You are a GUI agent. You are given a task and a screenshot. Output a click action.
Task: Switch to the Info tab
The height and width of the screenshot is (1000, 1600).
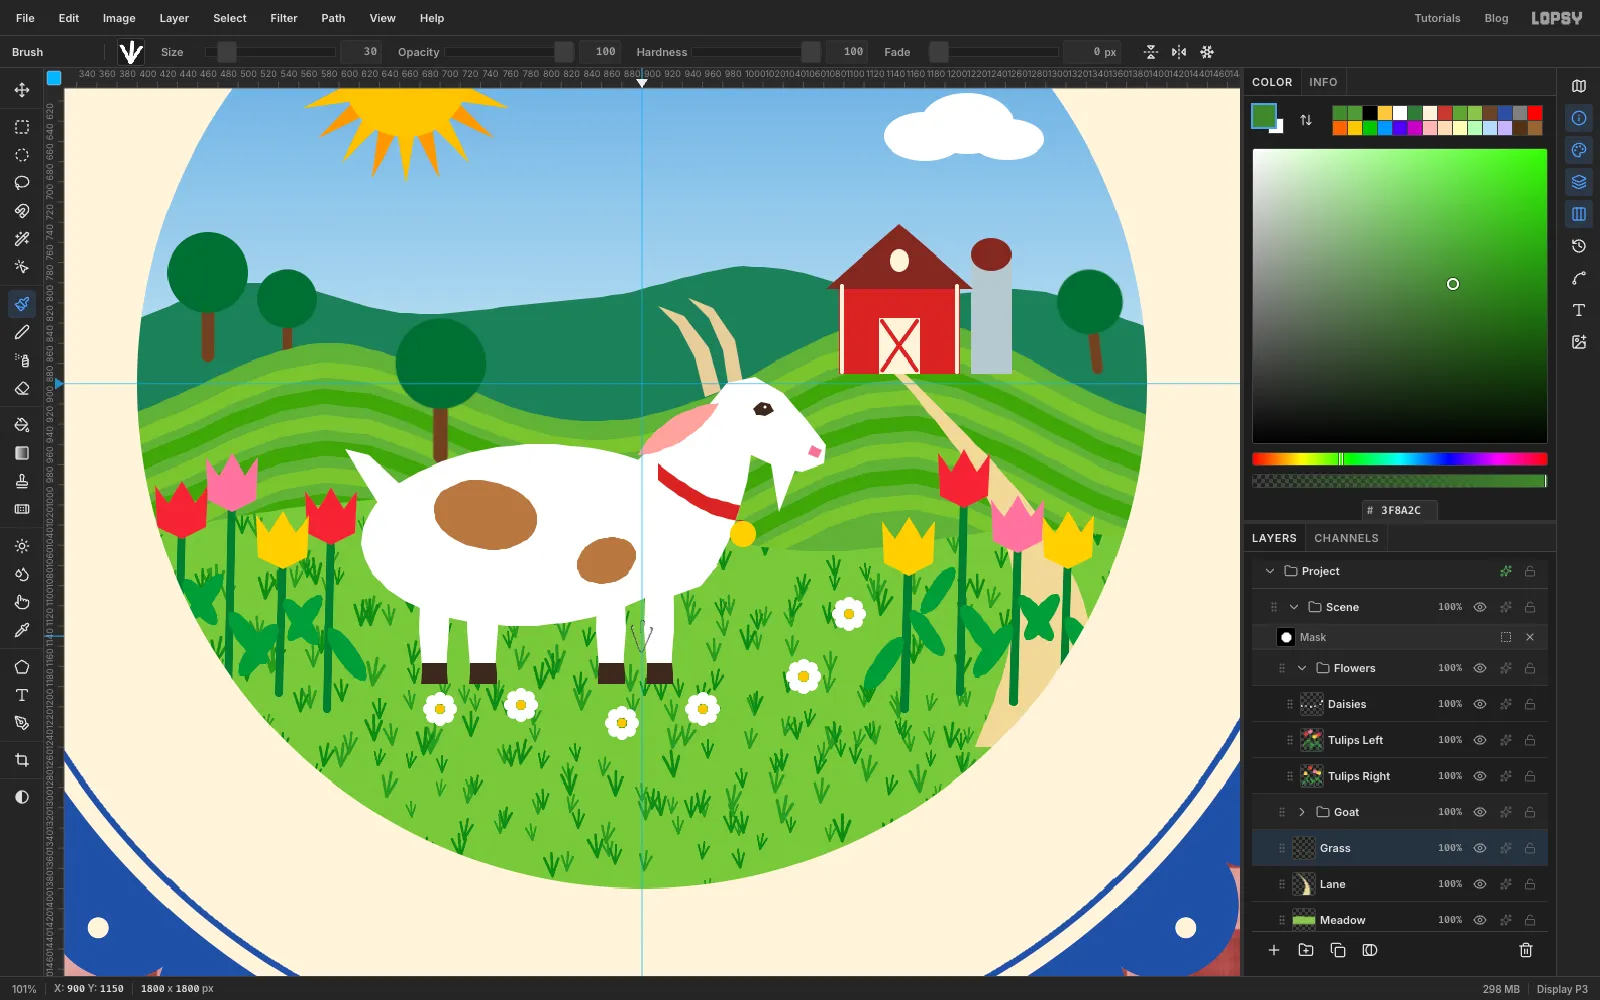(1323, 82)
